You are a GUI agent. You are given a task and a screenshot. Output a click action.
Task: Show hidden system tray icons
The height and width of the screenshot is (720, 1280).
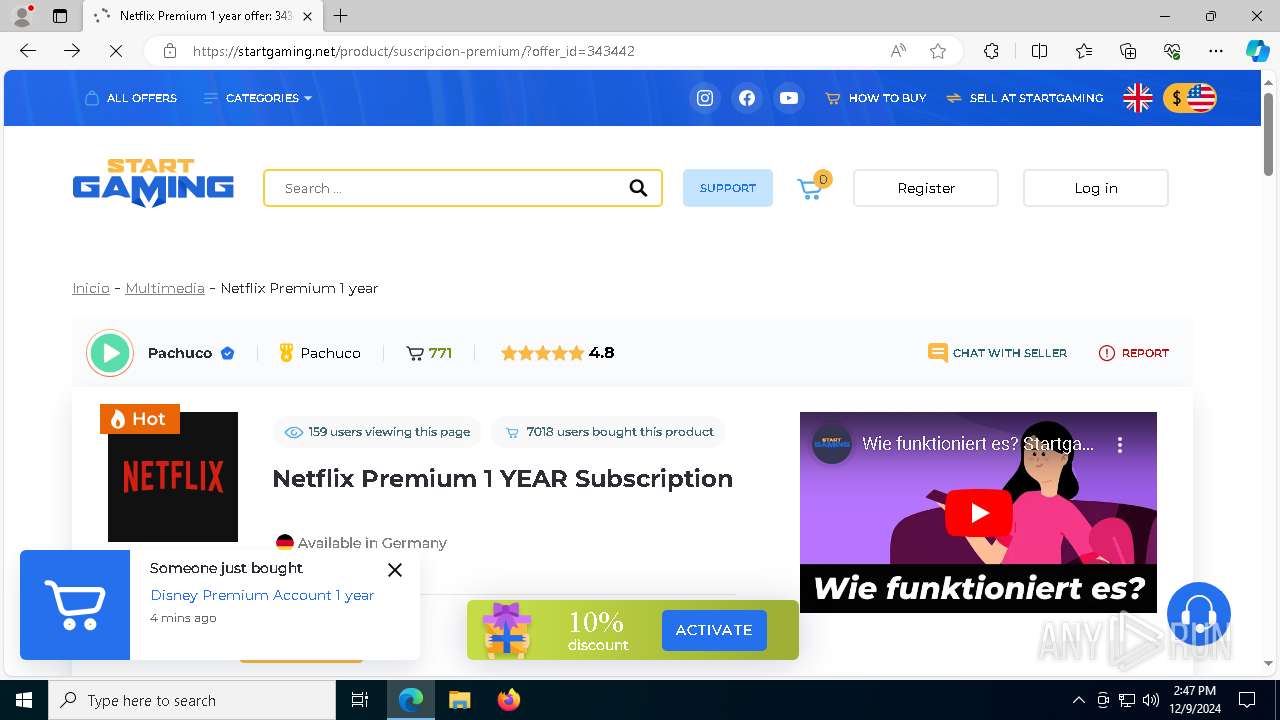tap(1078, 700)
